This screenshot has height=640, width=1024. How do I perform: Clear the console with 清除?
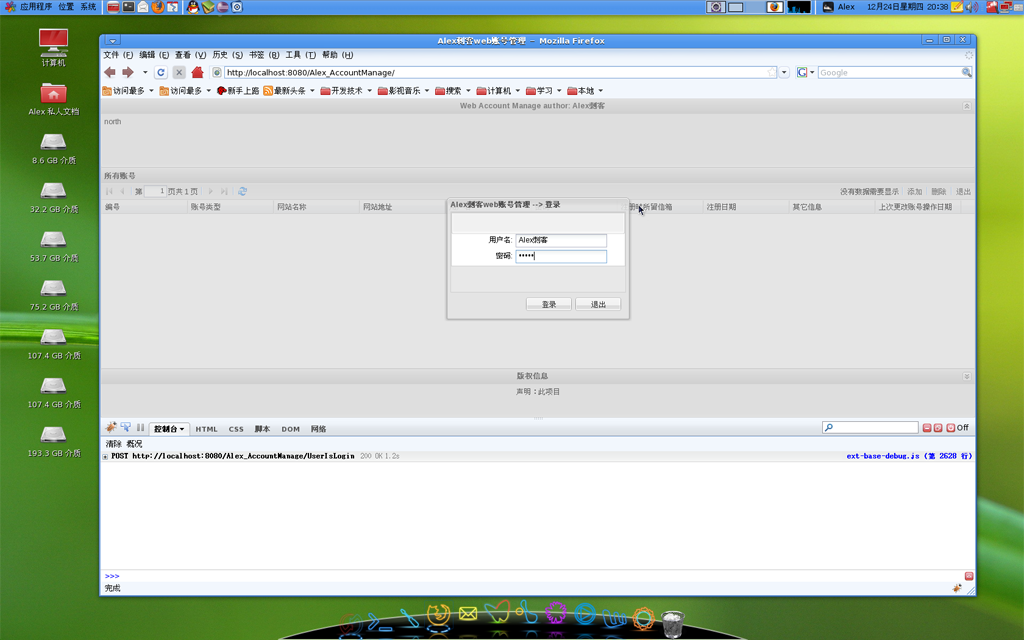click(x=114, y=443)
